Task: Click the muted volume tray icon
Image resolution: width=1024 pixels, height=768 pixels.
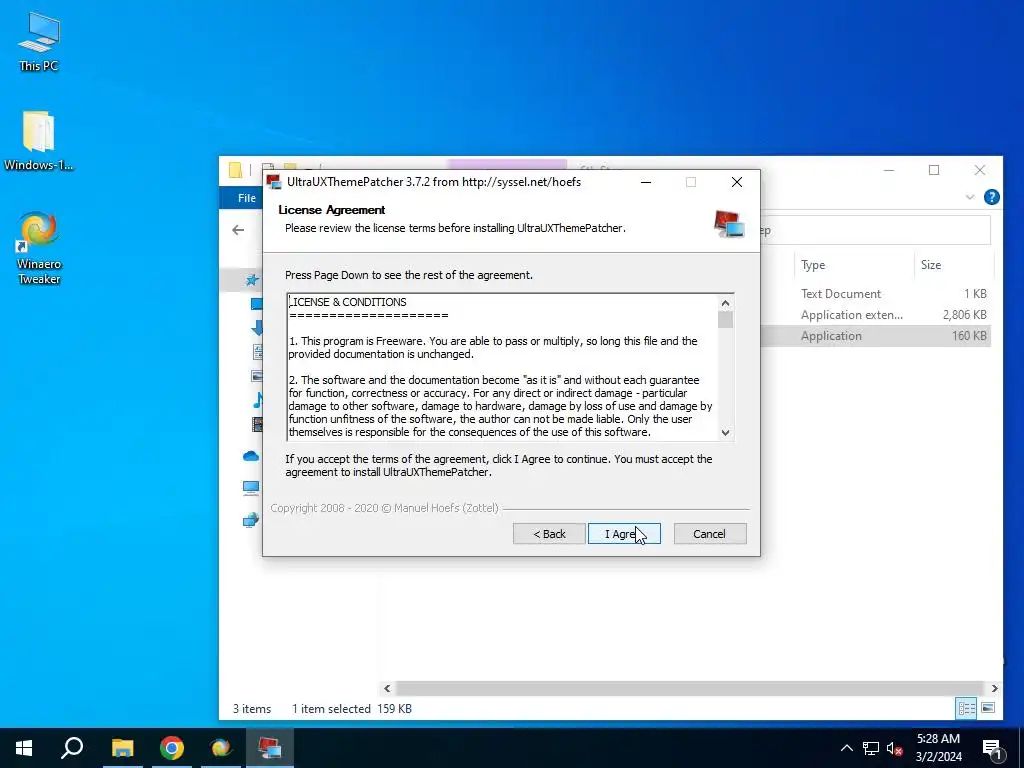Action: tap(895, 748)
